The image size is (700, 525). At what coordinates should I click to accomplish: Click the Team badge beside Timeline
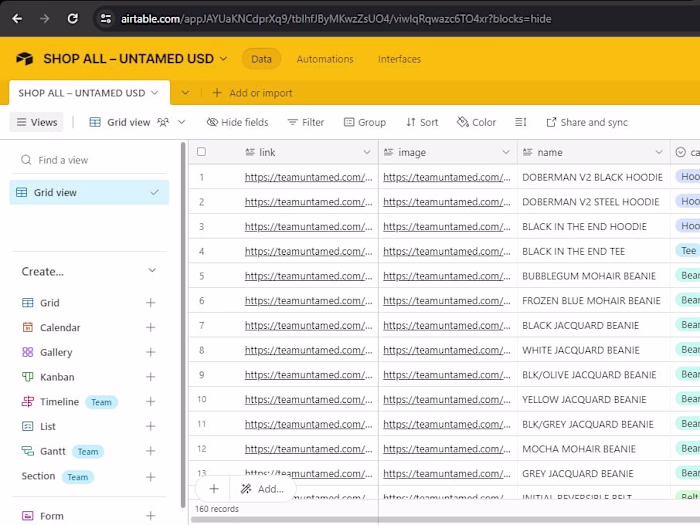click(101, 402)
